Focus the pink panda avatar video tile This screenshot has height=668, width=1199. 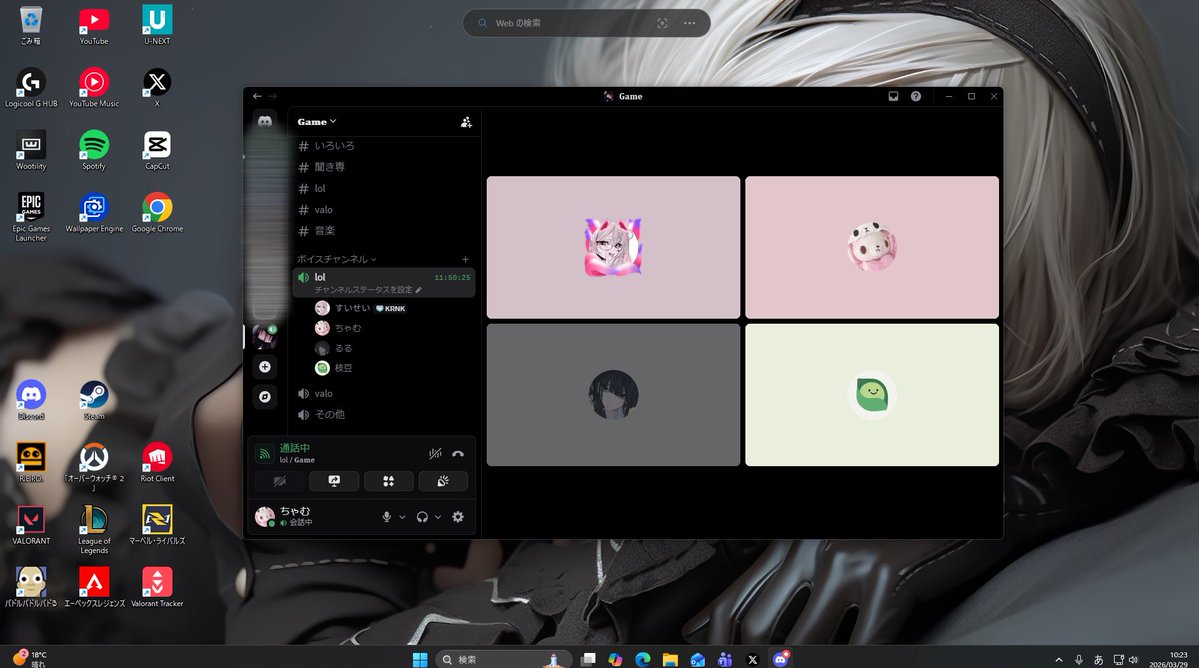click(872, 248)
